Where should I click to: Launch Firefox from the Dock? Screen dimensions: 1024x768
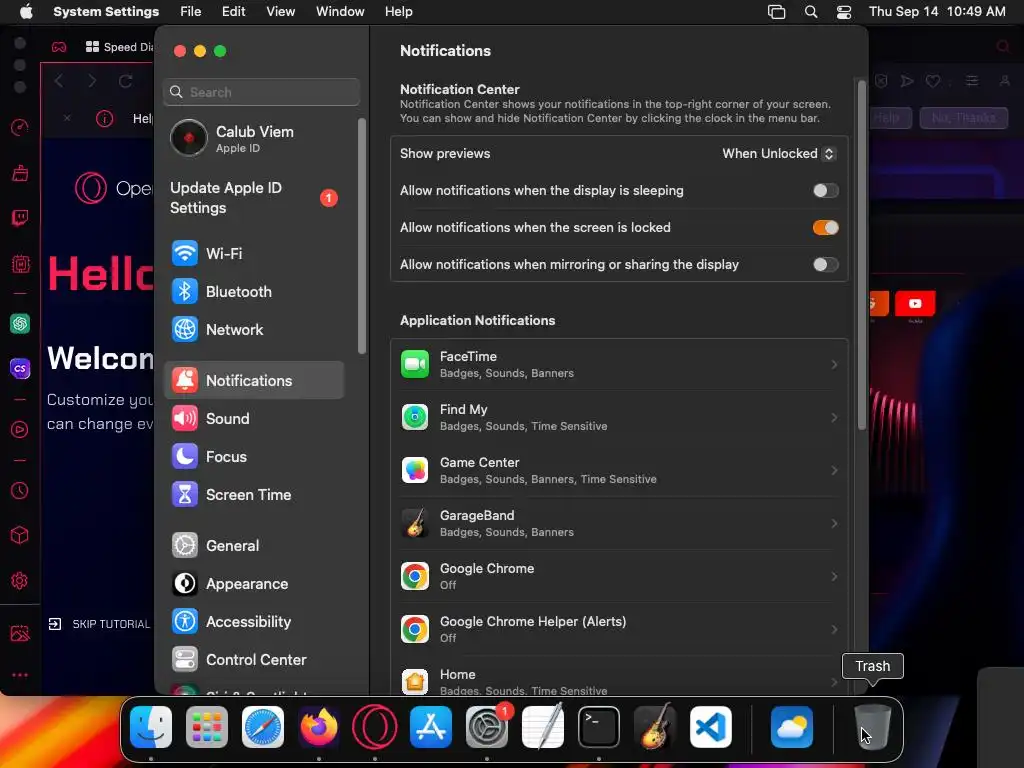[x=319, y=727]
